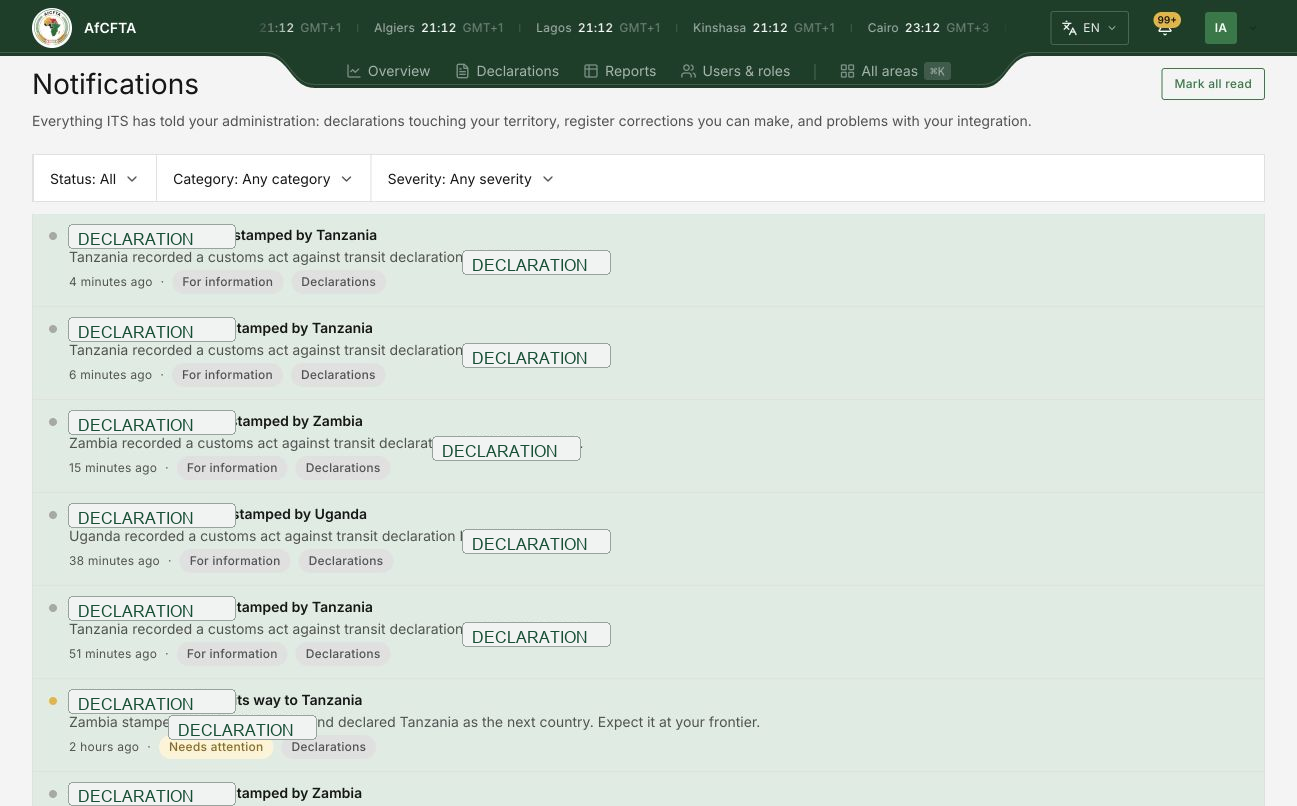This screenshot has height=806, width=1297.
Task: Click For information tag on 6 minutes ago row
Action: point(227,375)
